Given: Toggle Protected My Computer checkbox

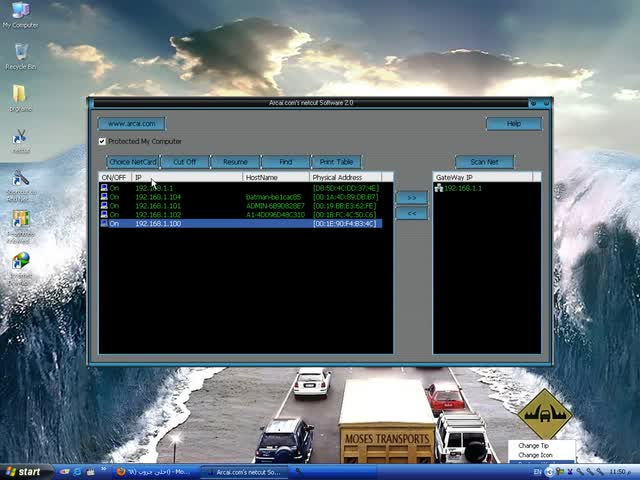Looking at the screenshot, I should 102,141.
